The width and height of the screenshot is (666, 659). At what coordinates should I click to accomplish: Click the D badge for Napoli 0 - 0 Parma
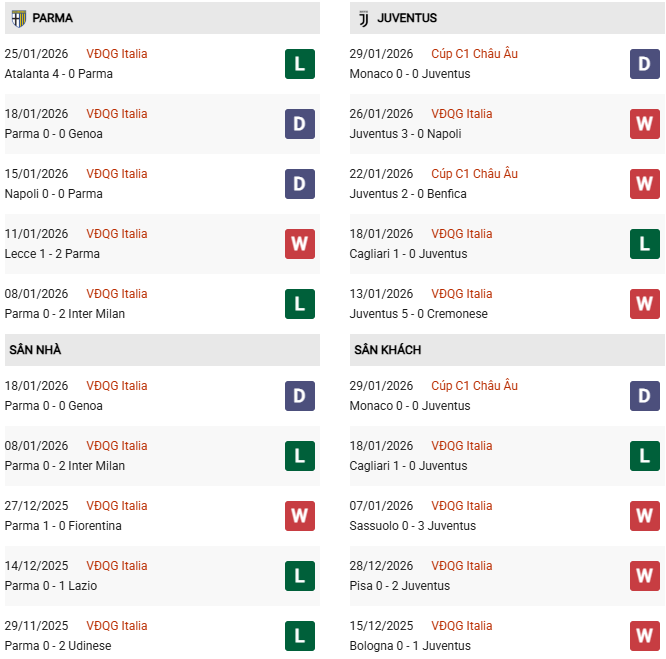point(300,184)
